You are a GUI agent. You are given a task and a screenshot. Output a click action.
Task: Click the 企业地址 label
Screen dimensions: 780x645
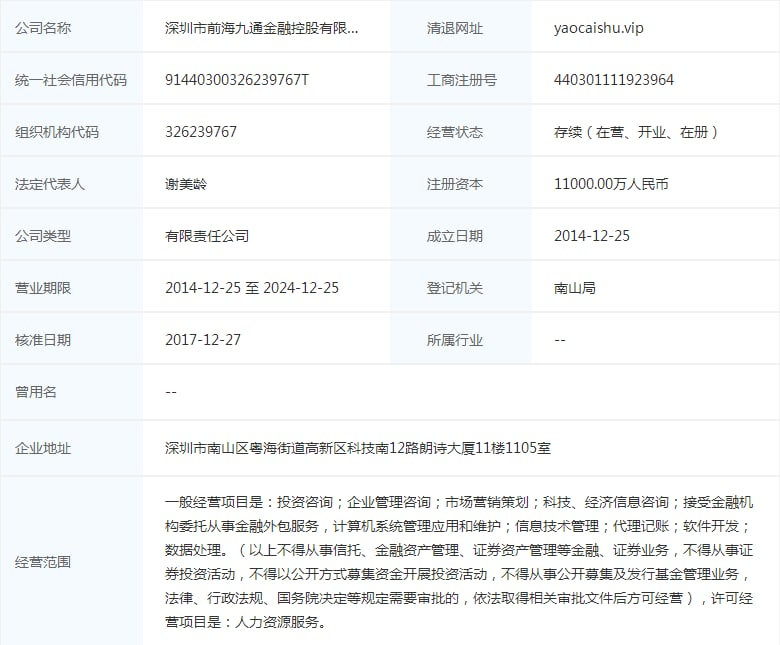pos(43,448)
